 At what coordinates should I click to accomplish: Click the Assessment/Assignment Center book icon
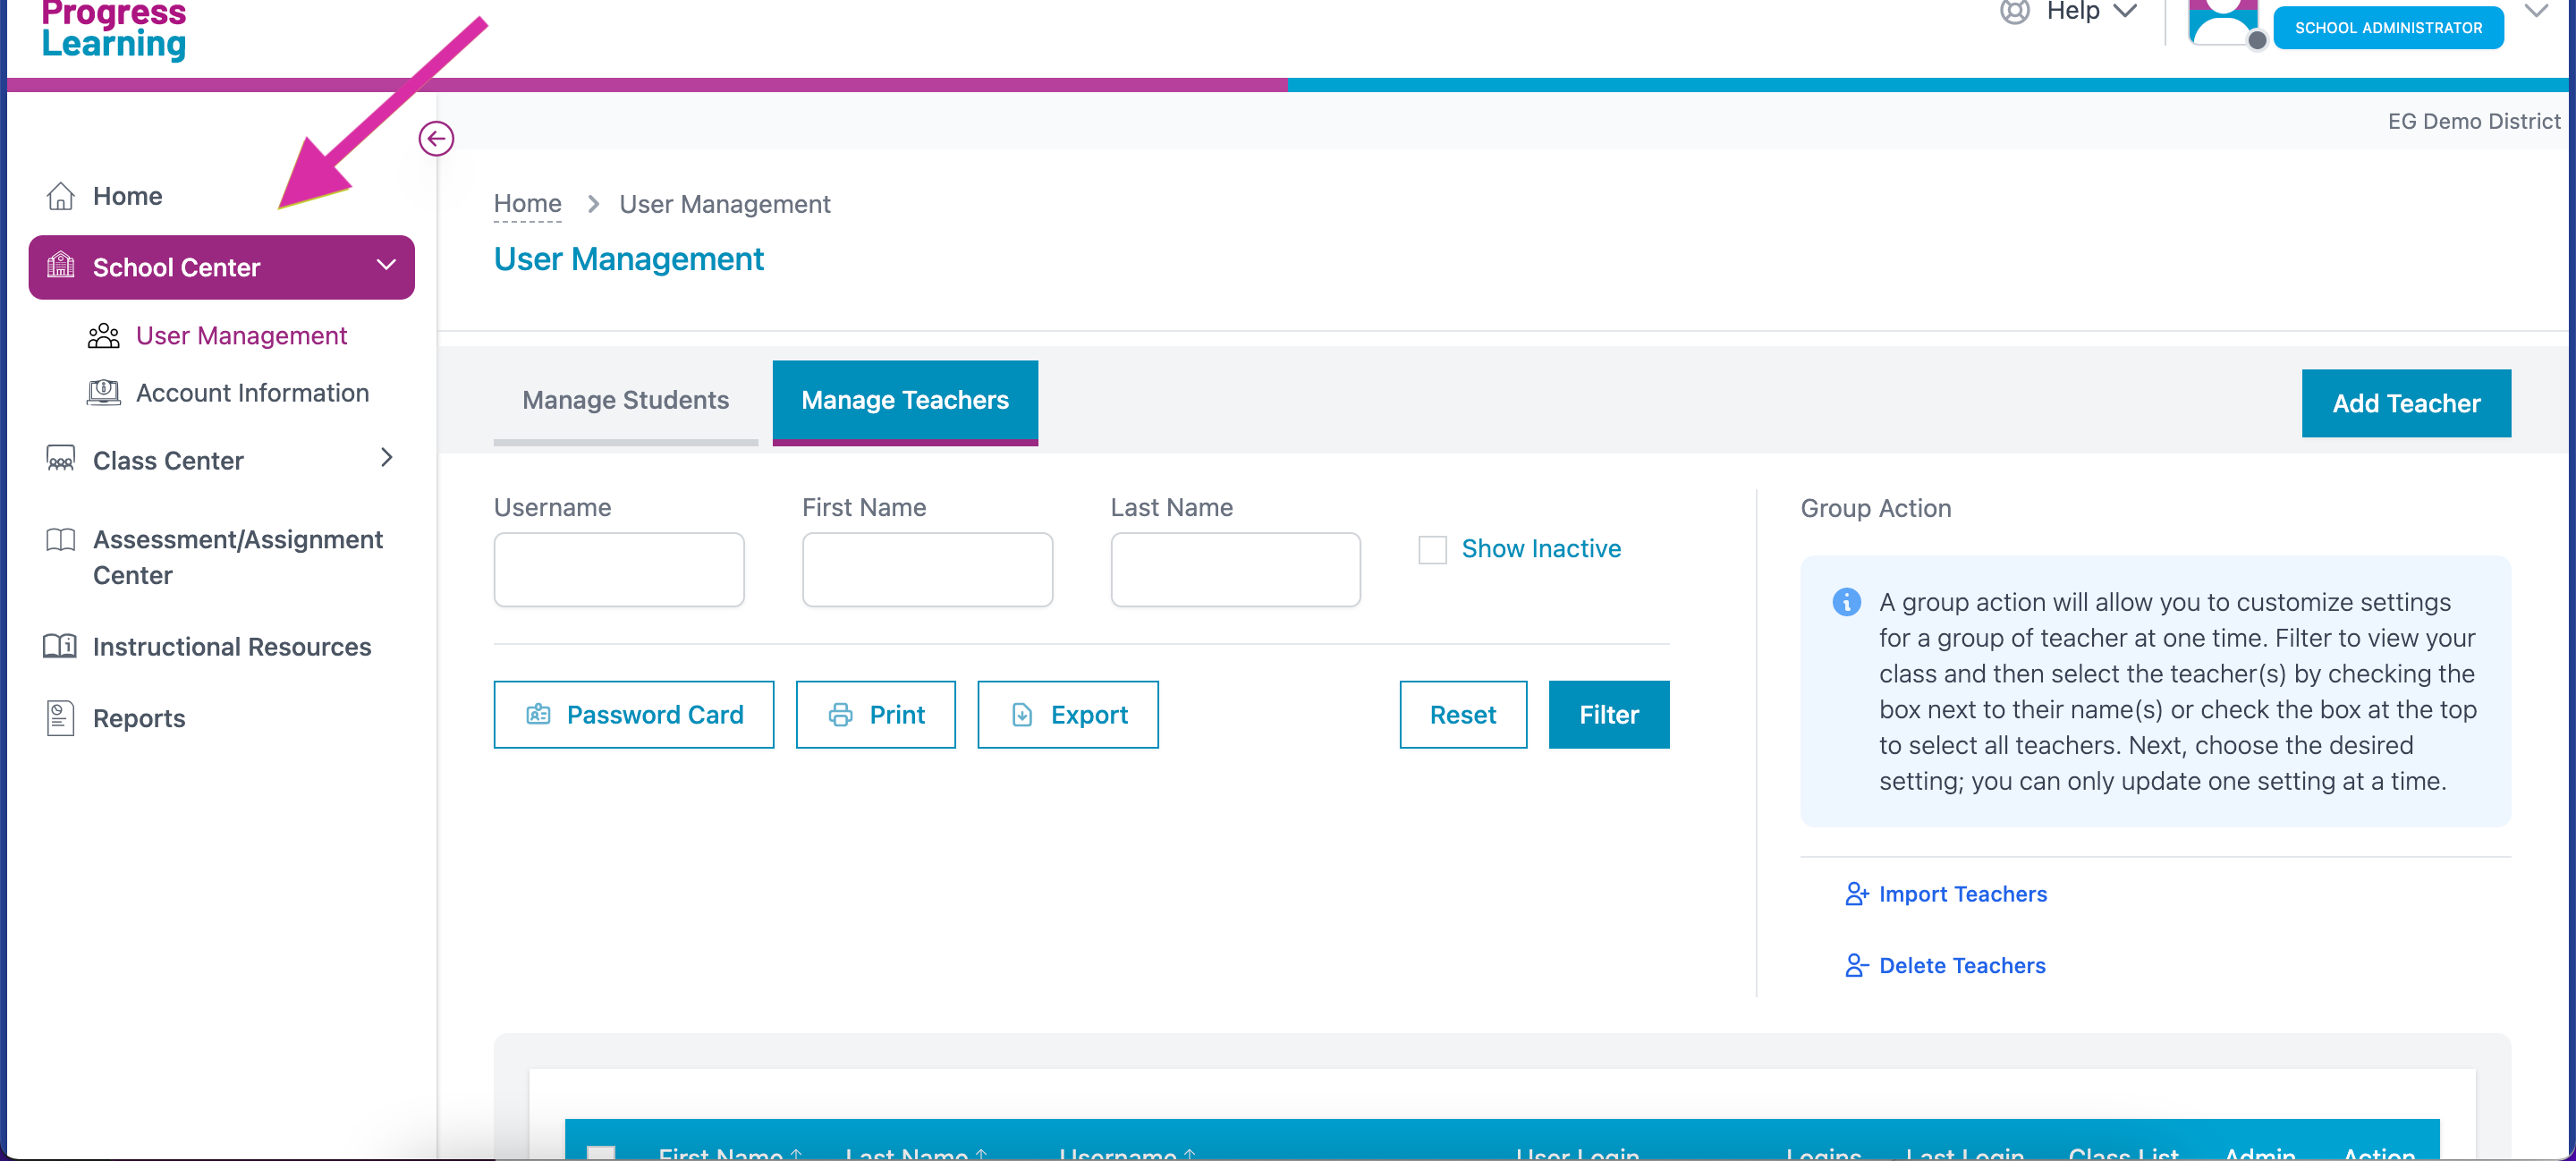60,540
